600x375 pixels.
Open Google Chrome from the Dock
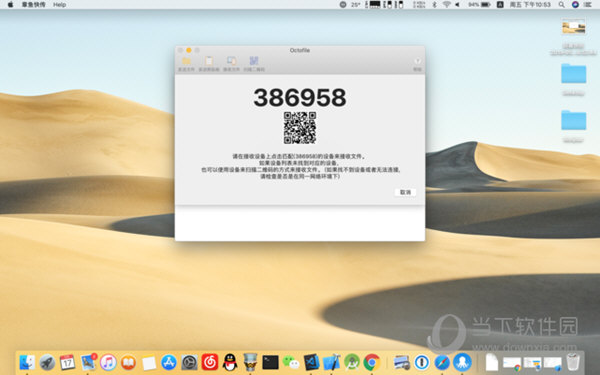(372, 362)
